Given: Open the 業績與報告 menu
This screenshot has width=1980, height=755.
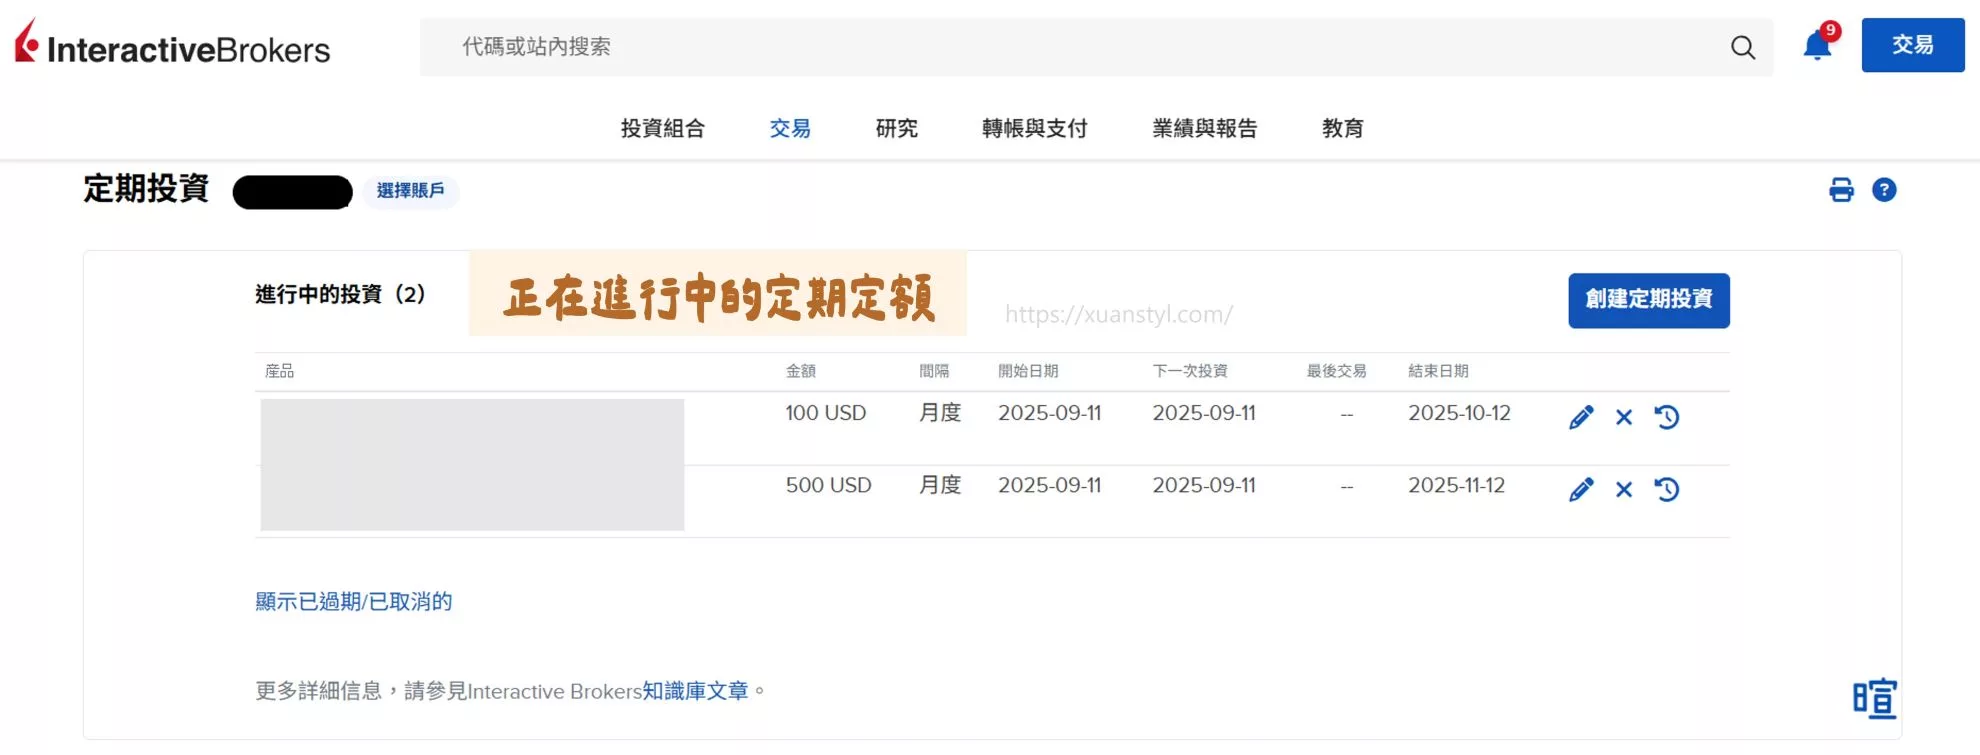Looking at the screenshot, I should 1204,128.
